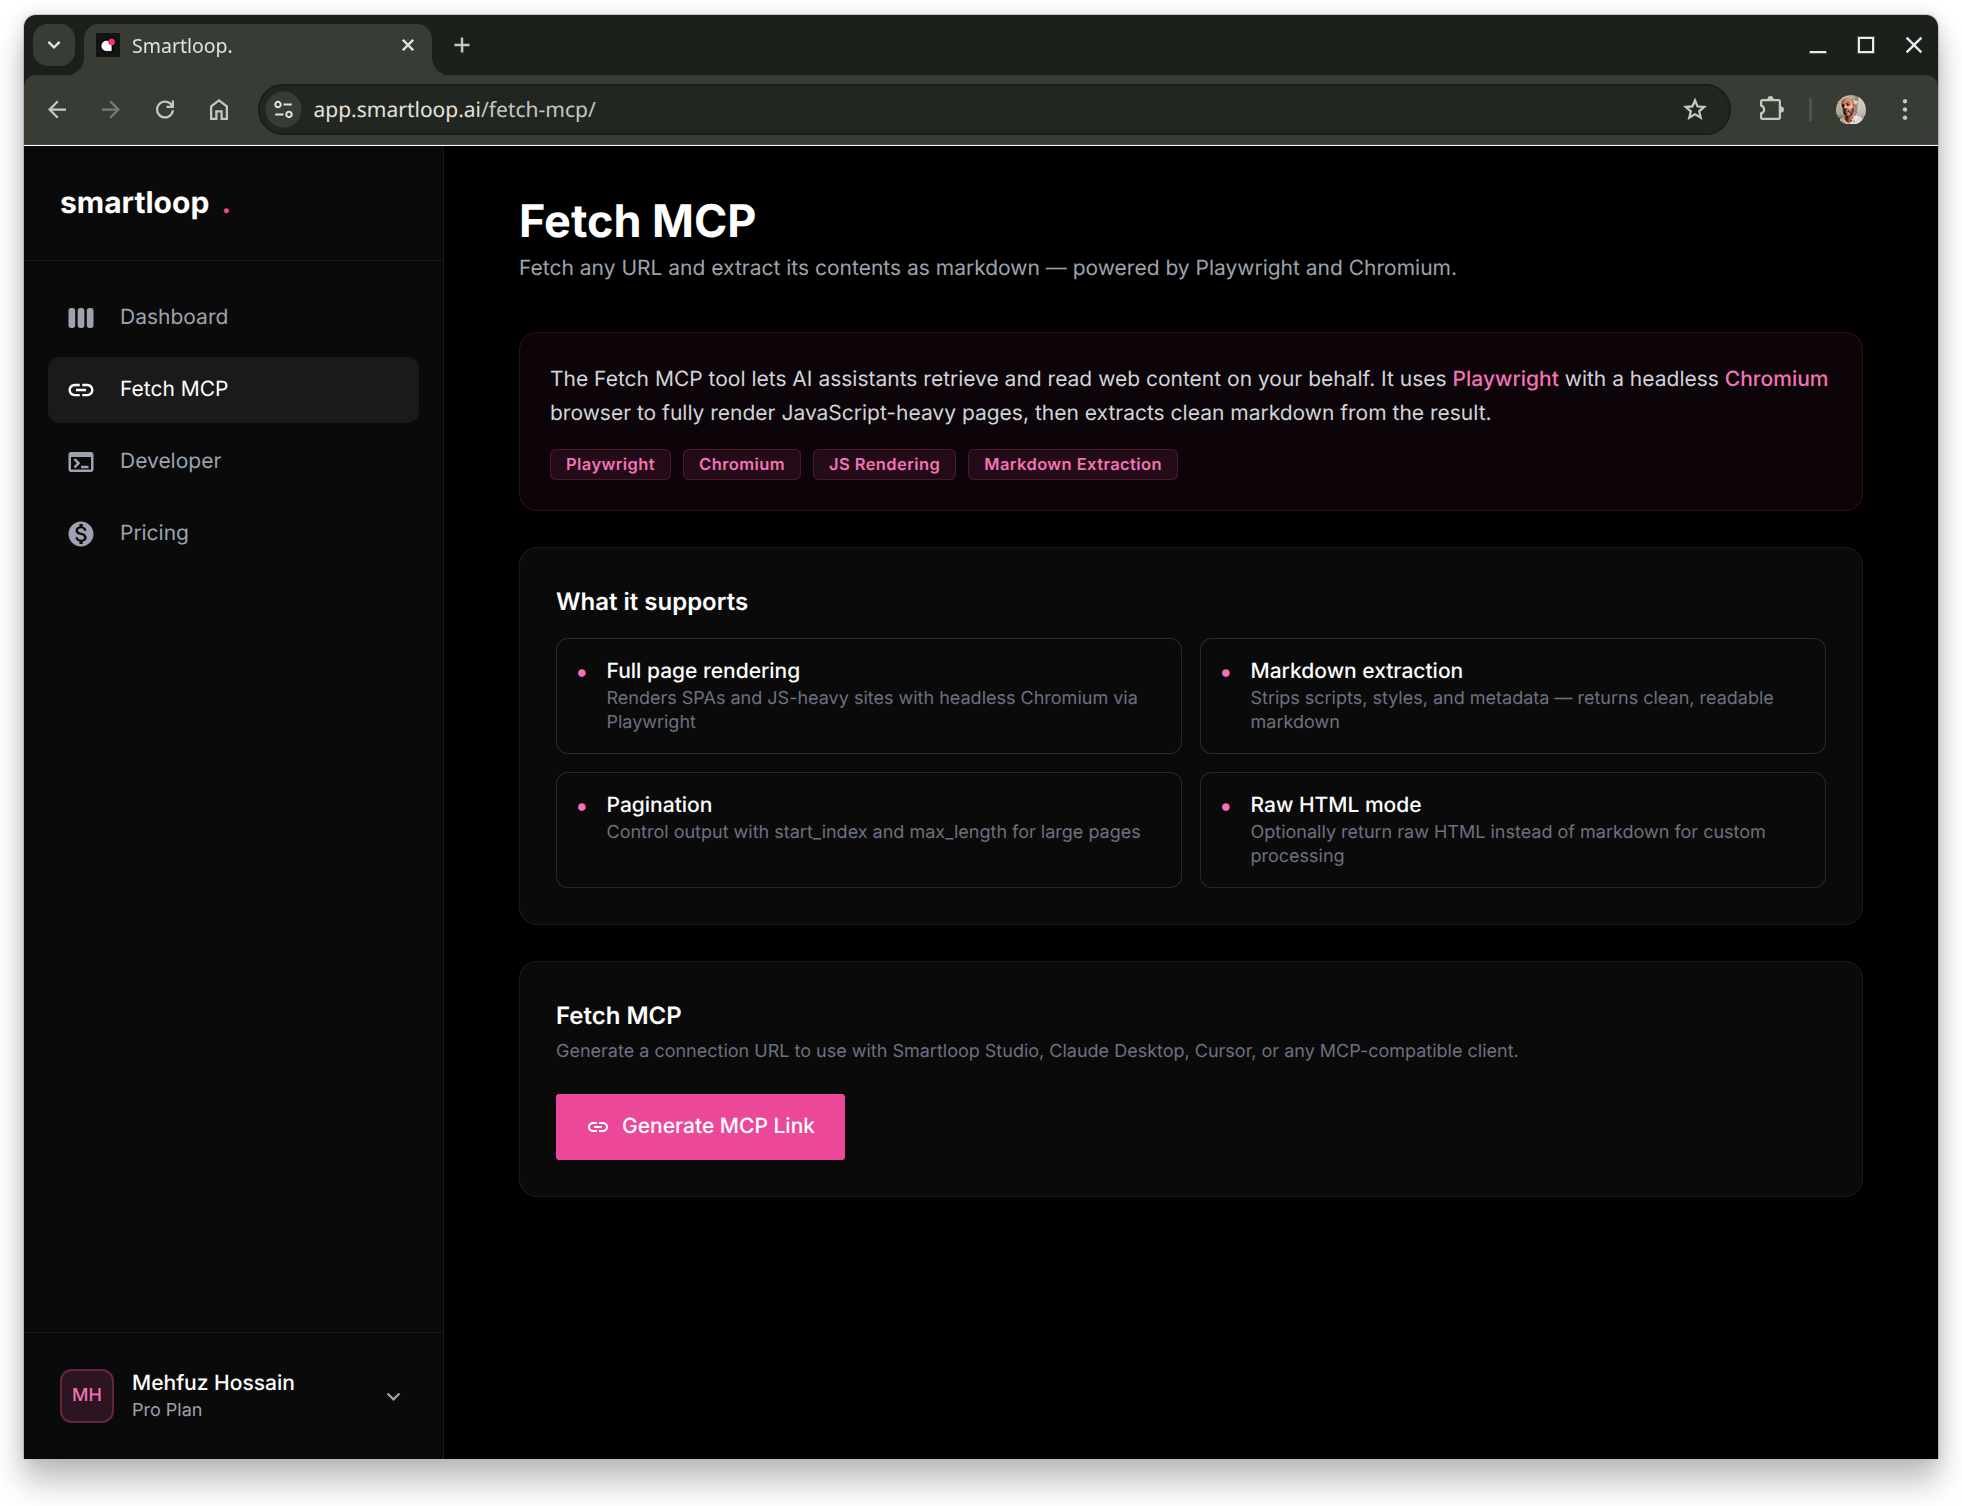Click the JS Rendering tag chip
Image resolution: width=1962 pixels, height=1506 pixels.
(x=884, y=465)
